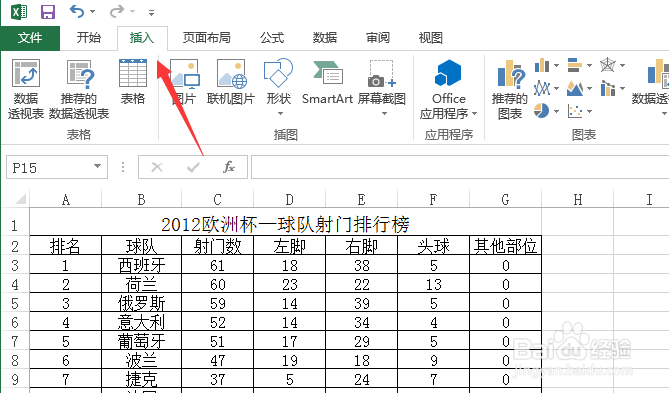Image resolution: width=669 pixels, height=393 pixels.
Task: Insert a SmartArt graphic
Action: [x=327, y=82]
